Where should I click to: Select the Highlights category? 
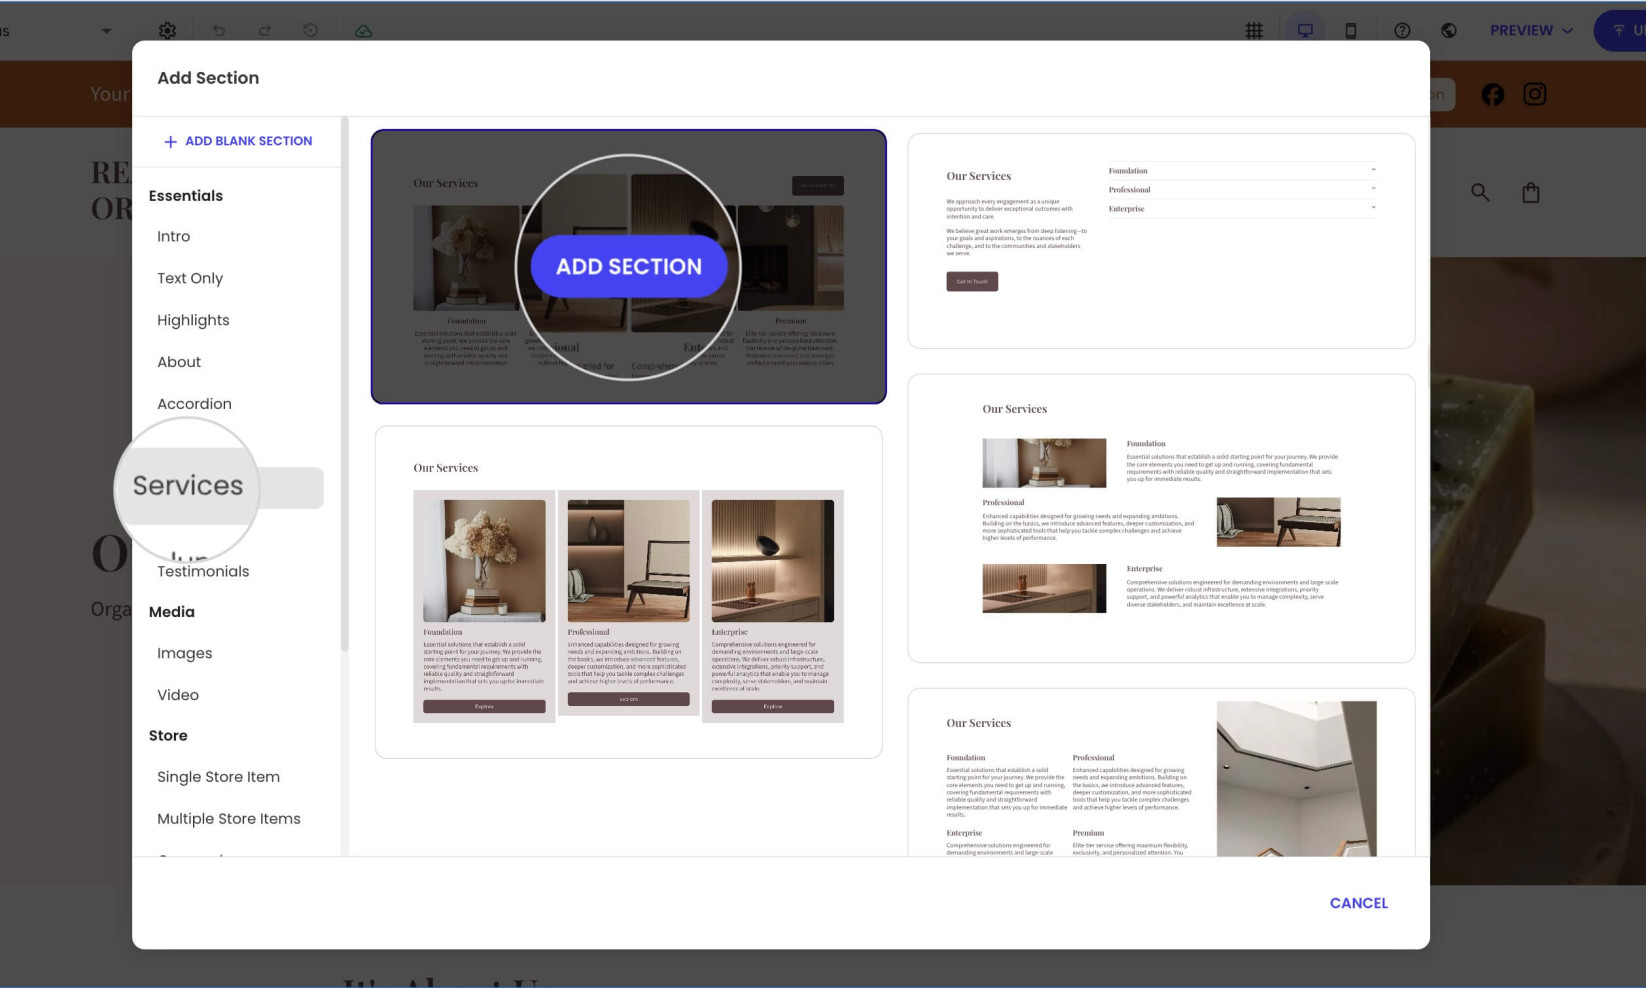pyautogui.click(x=193, y=320)
